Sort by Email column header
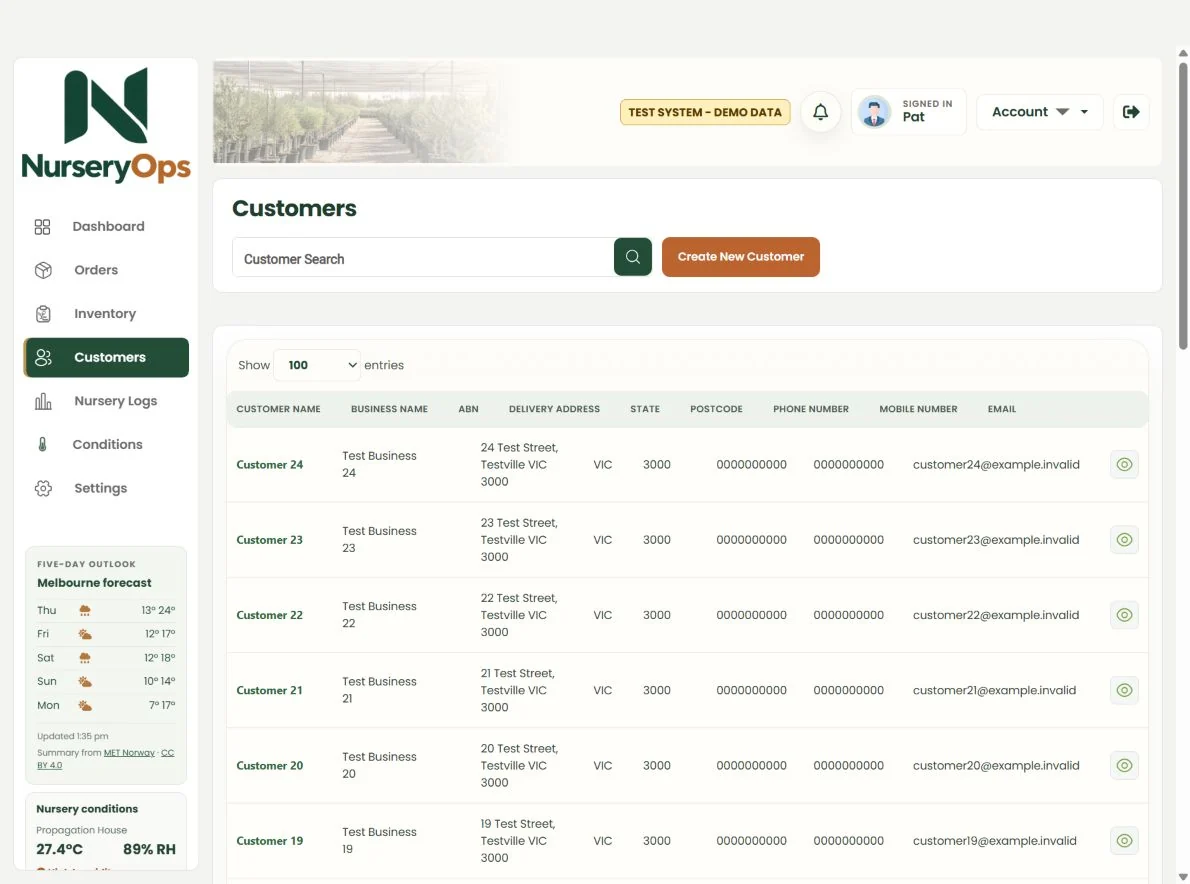1190x884 pixels. [x=1001, y=409]
